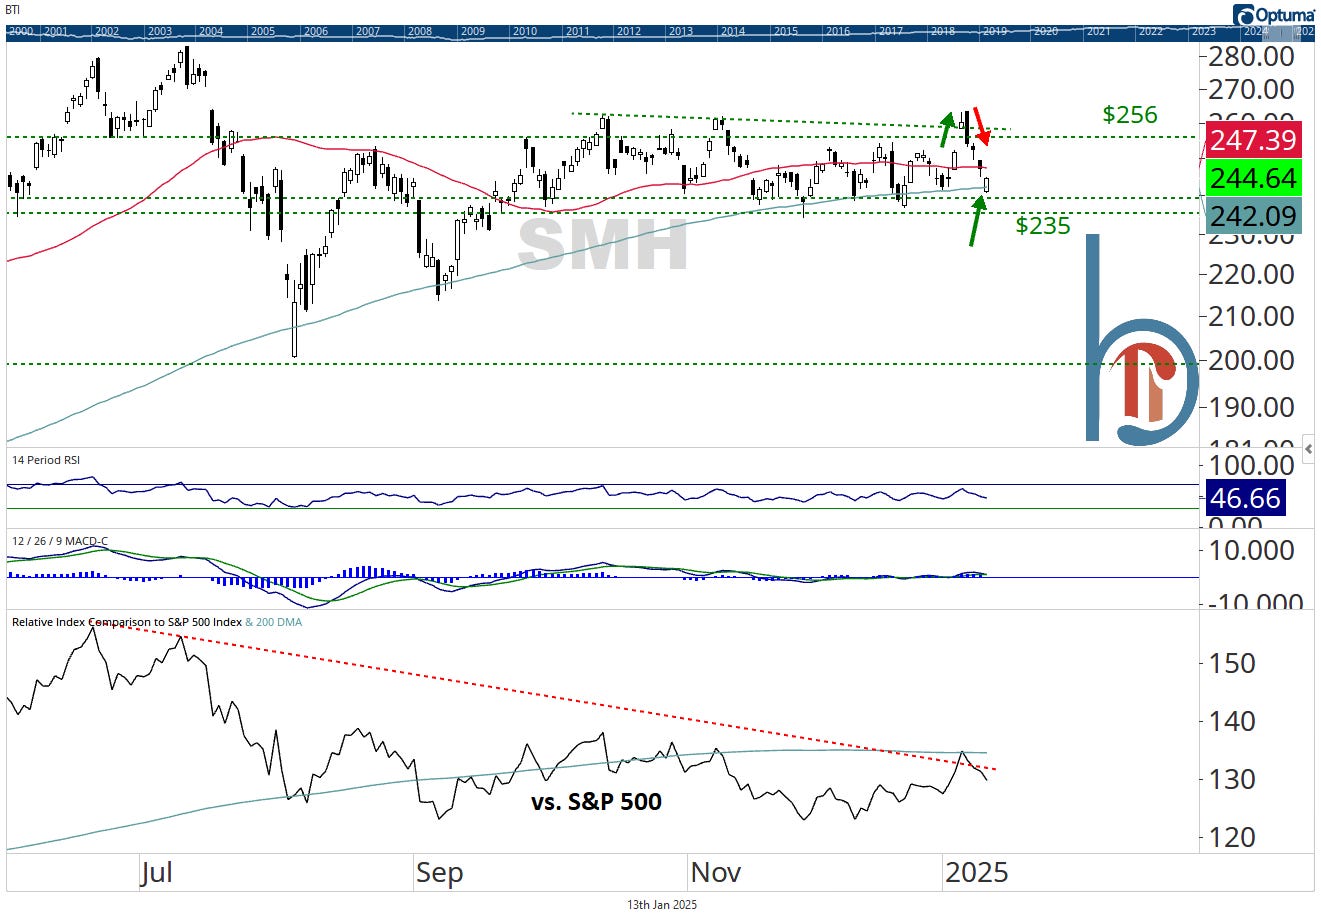
Task: Click the Relative Index Comparison label
Action: tap(127, 622)
